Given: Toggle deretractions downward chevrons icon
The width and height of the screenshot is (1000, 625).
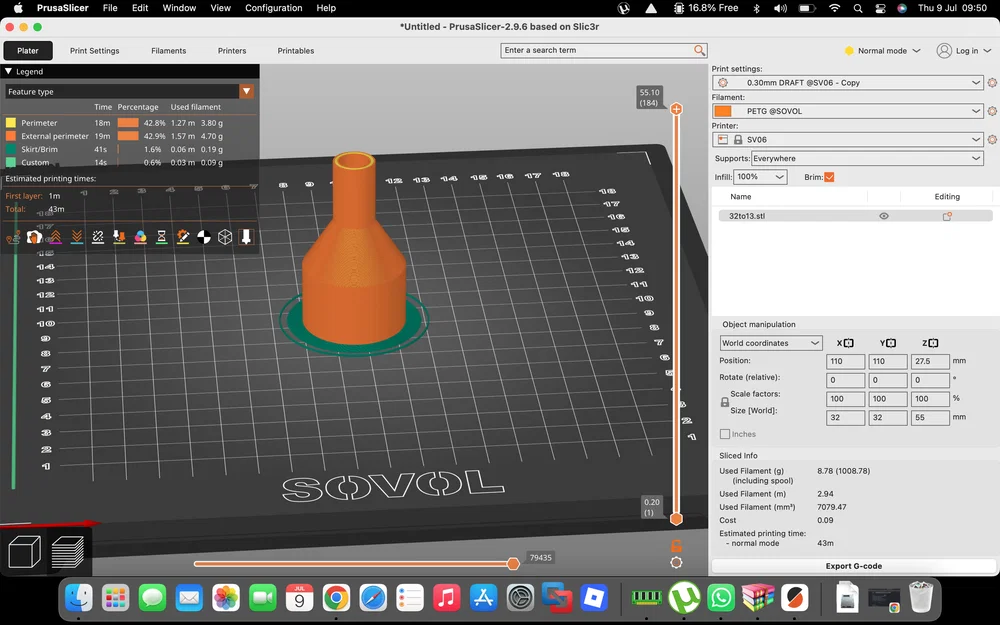Looking at the screenshot, I should (x=77, y=237).
